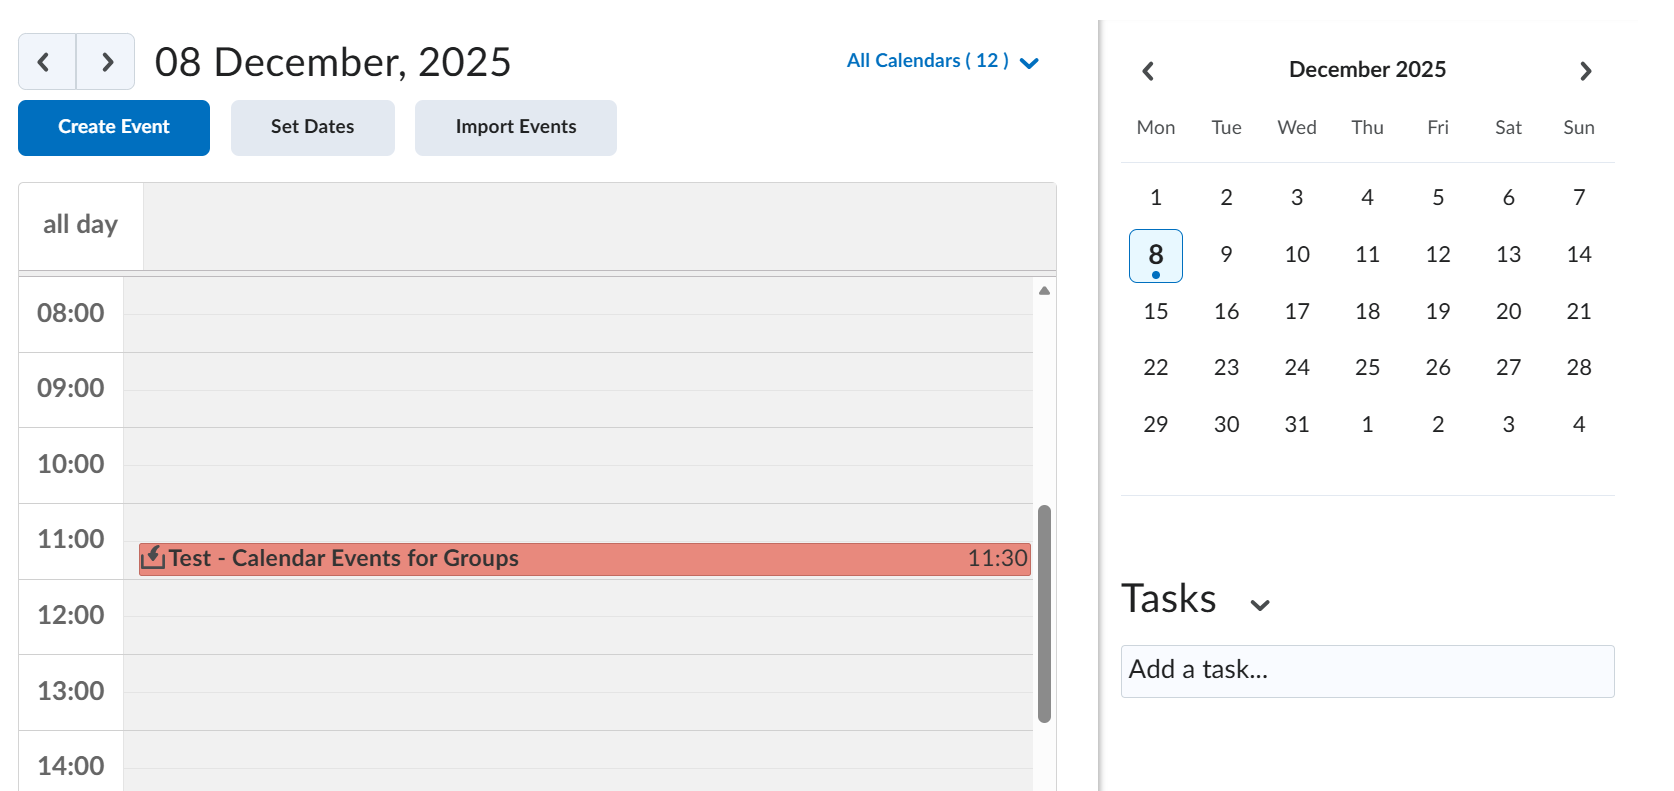Pick December 31 in mini calendar
The width and height of the screenshot is (1674, 791).
coord(1296,425)
